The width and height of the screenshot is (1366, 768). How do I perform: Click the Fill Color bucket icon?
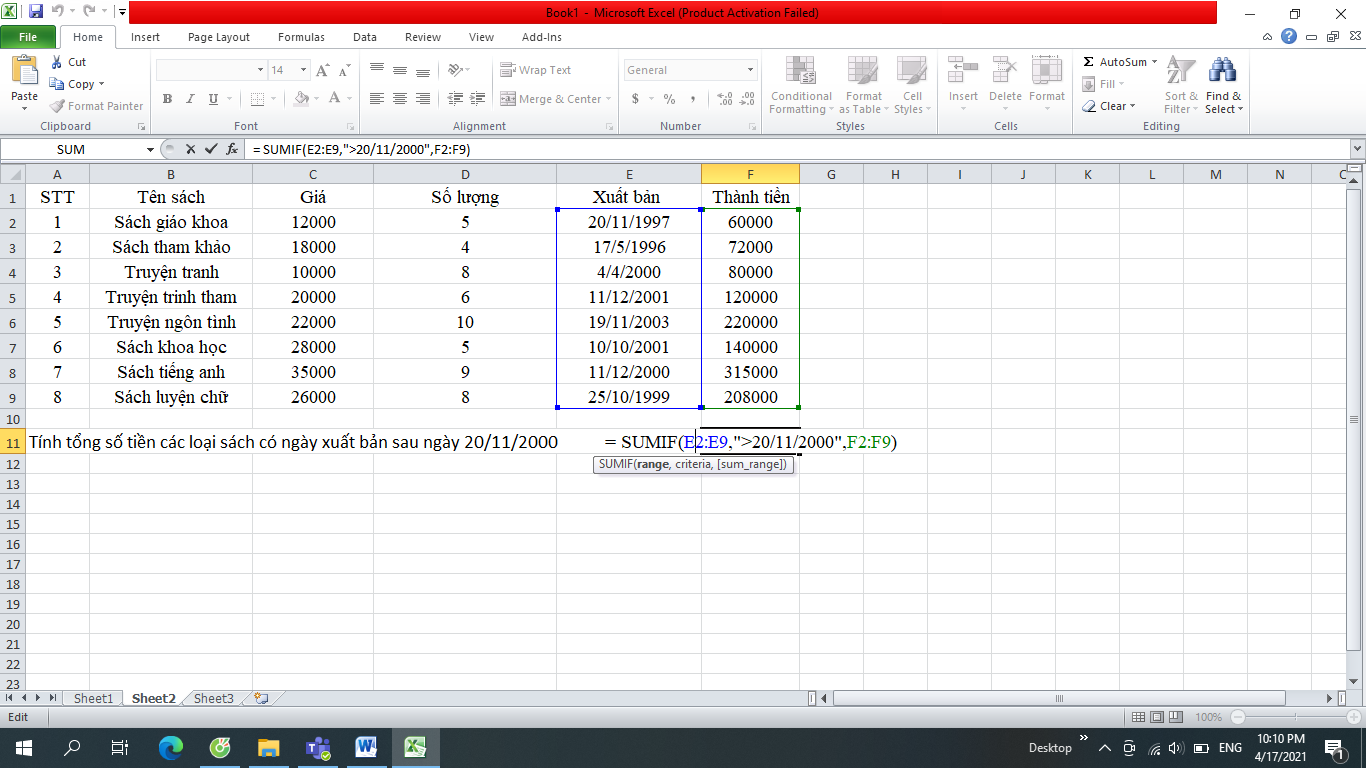[300, 99]
